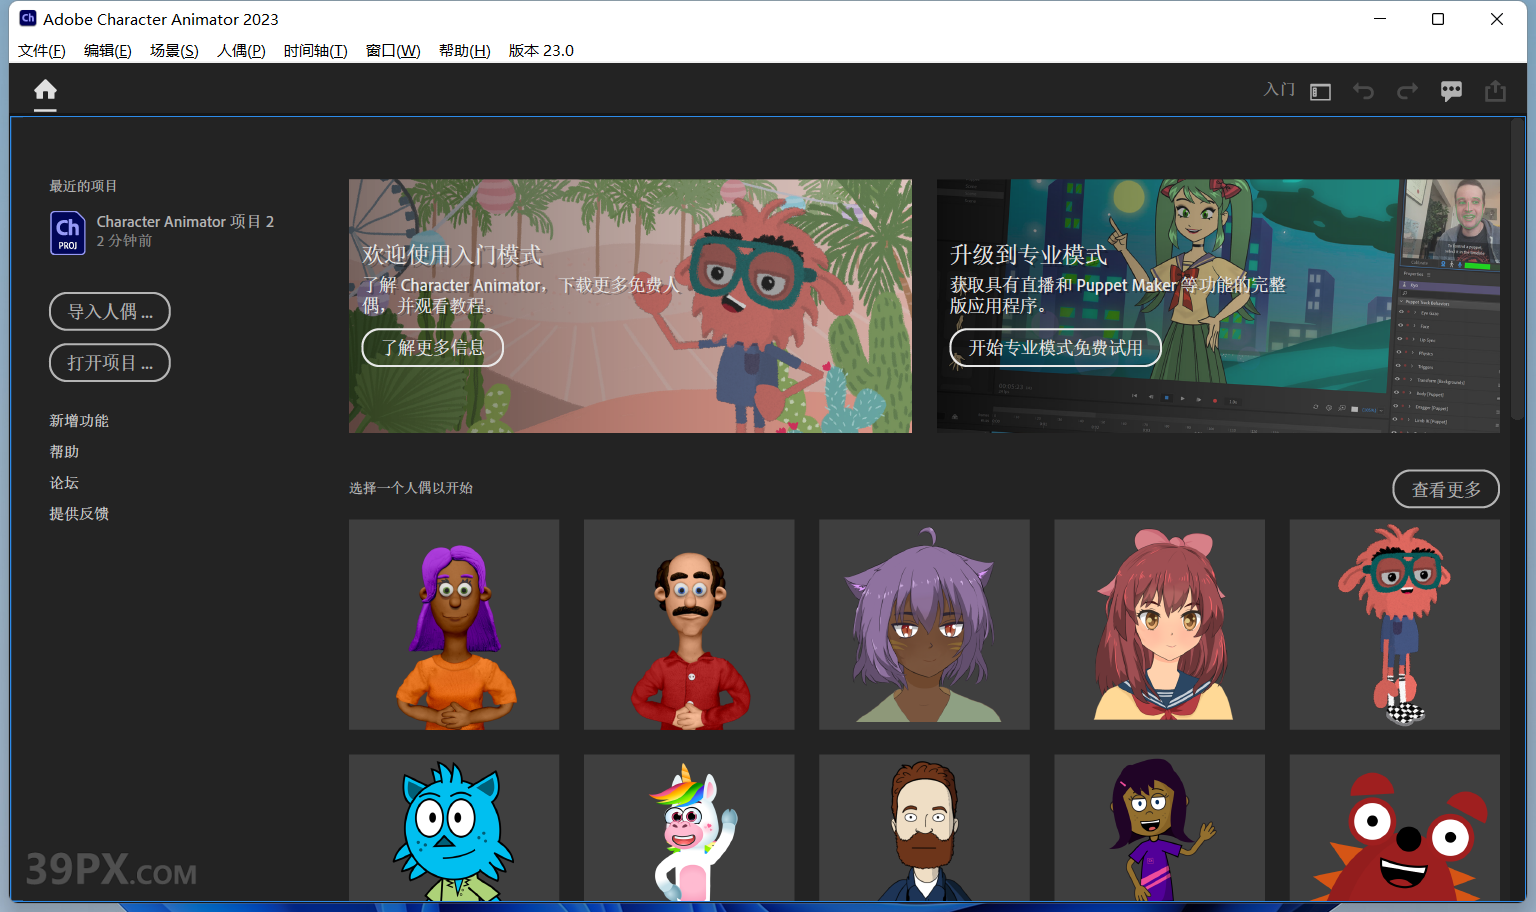The height and width of the screenshot is (912, 1536).
Task: Maximize the Character Animator window
Action: pyautogui.click(x=1438, y=19)
